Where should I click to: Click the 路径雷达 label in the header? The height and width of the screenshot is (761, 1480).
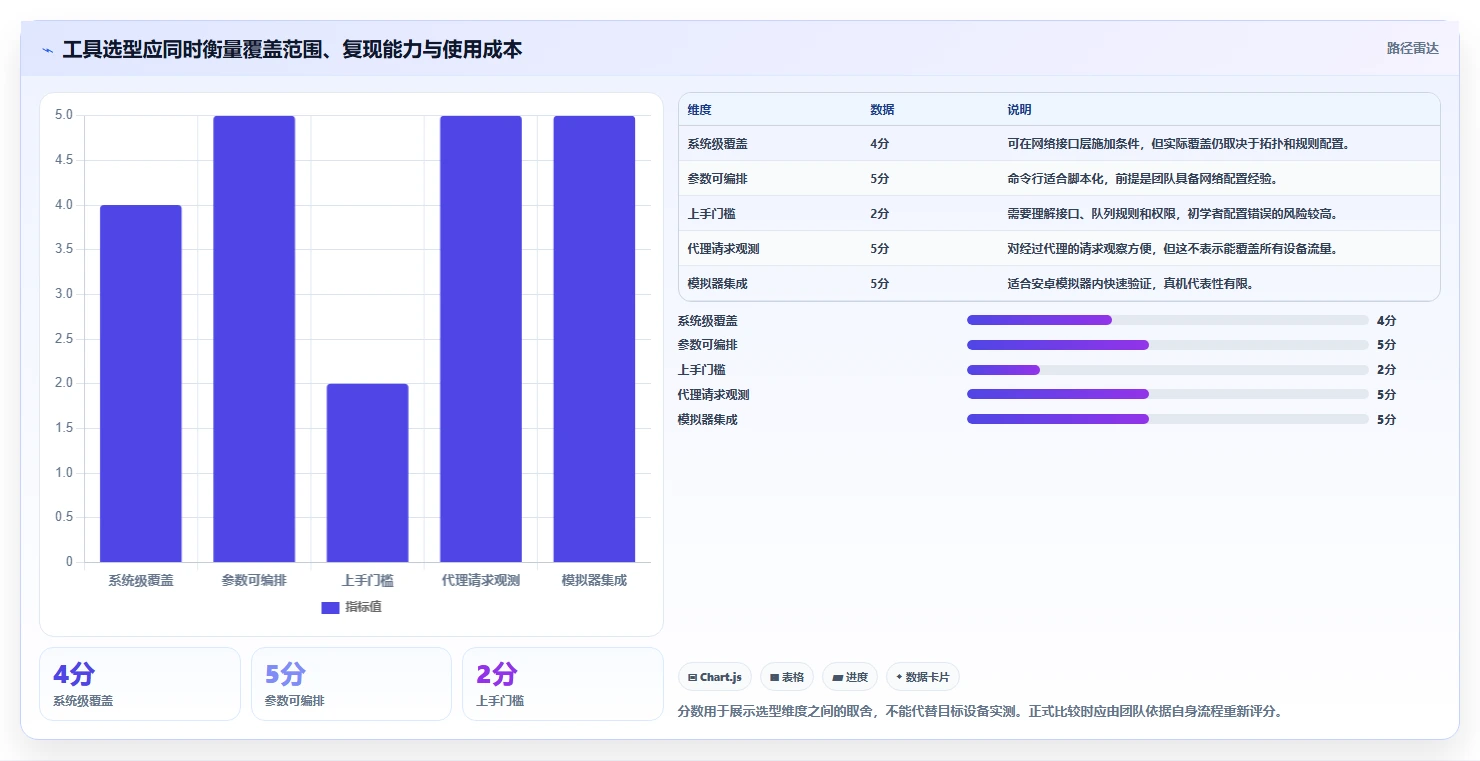point(1412,48)
